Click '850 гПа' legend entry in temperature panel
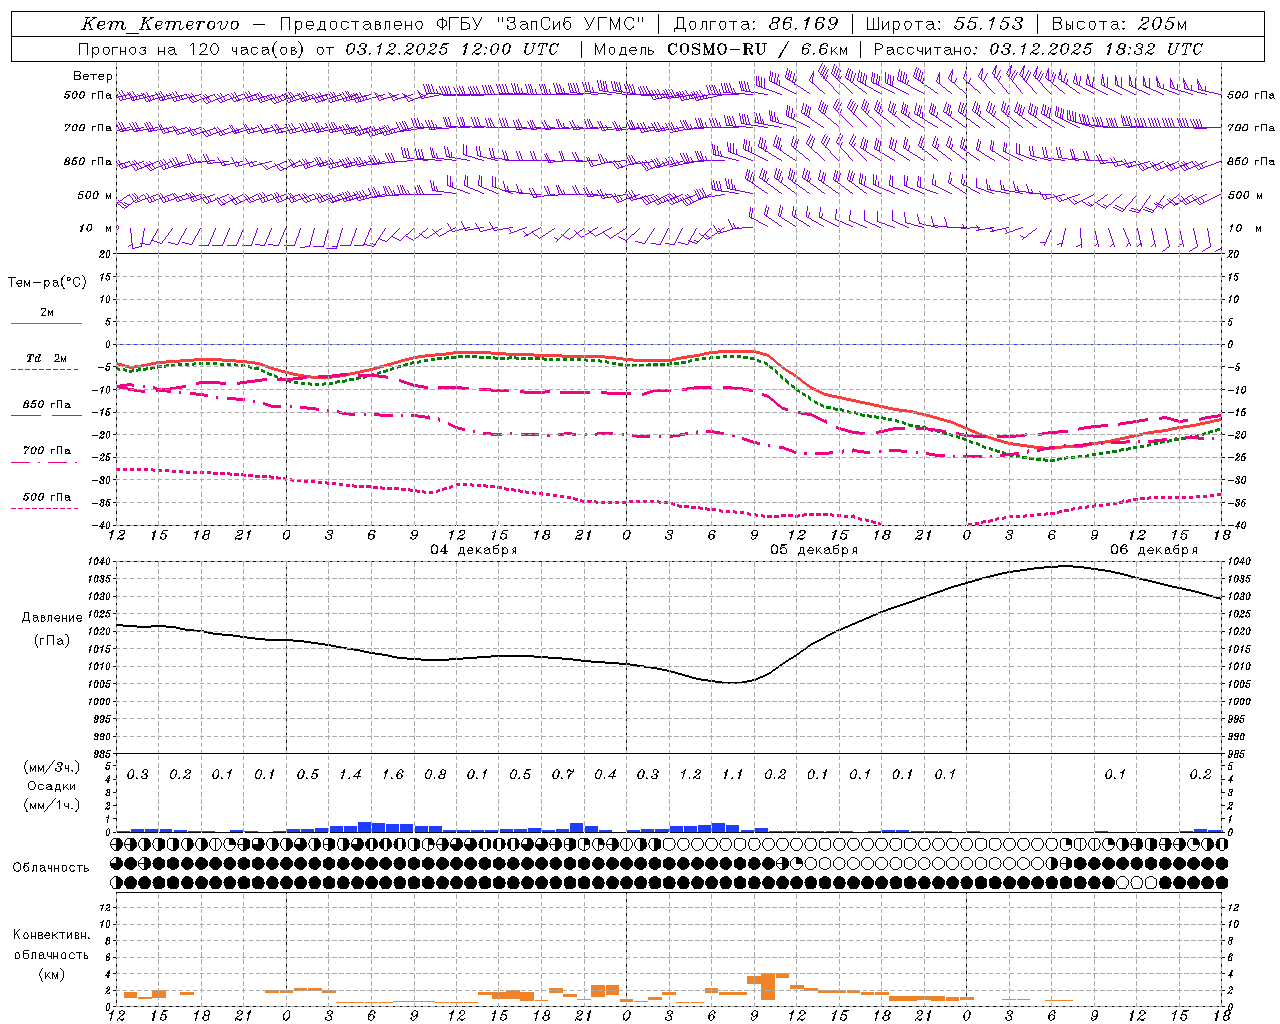Viewport: 1280px width, 1024px height. (47, 405)
